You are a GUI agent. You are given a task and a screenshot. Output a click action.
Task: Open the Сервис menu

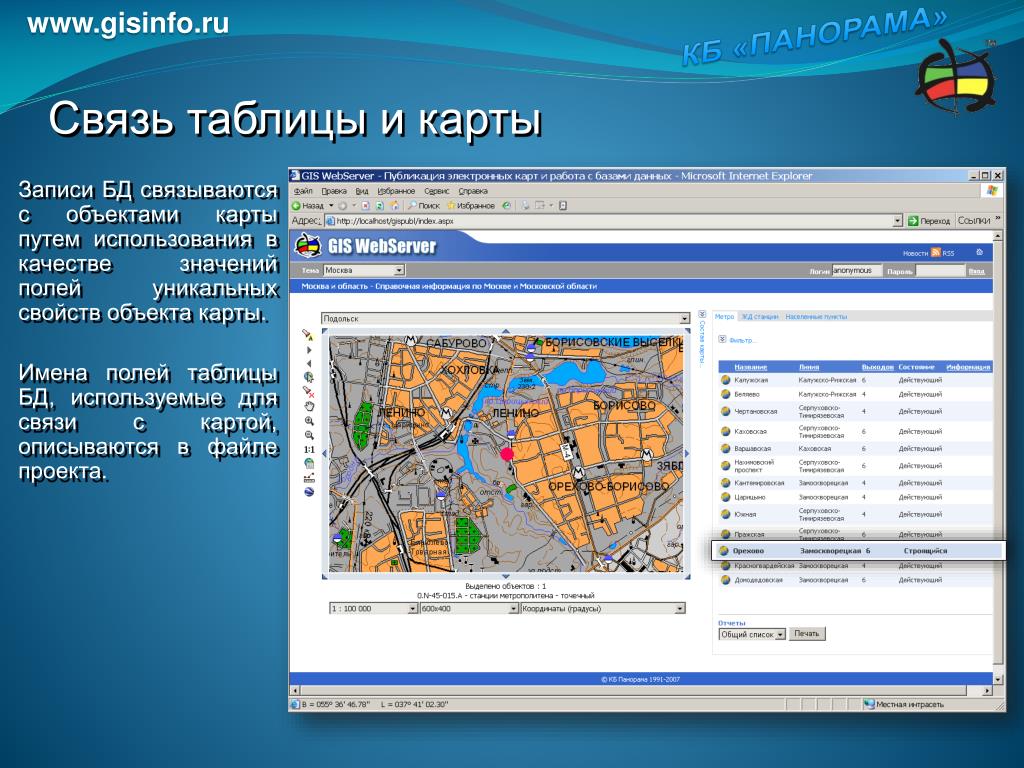pos(436,191)
